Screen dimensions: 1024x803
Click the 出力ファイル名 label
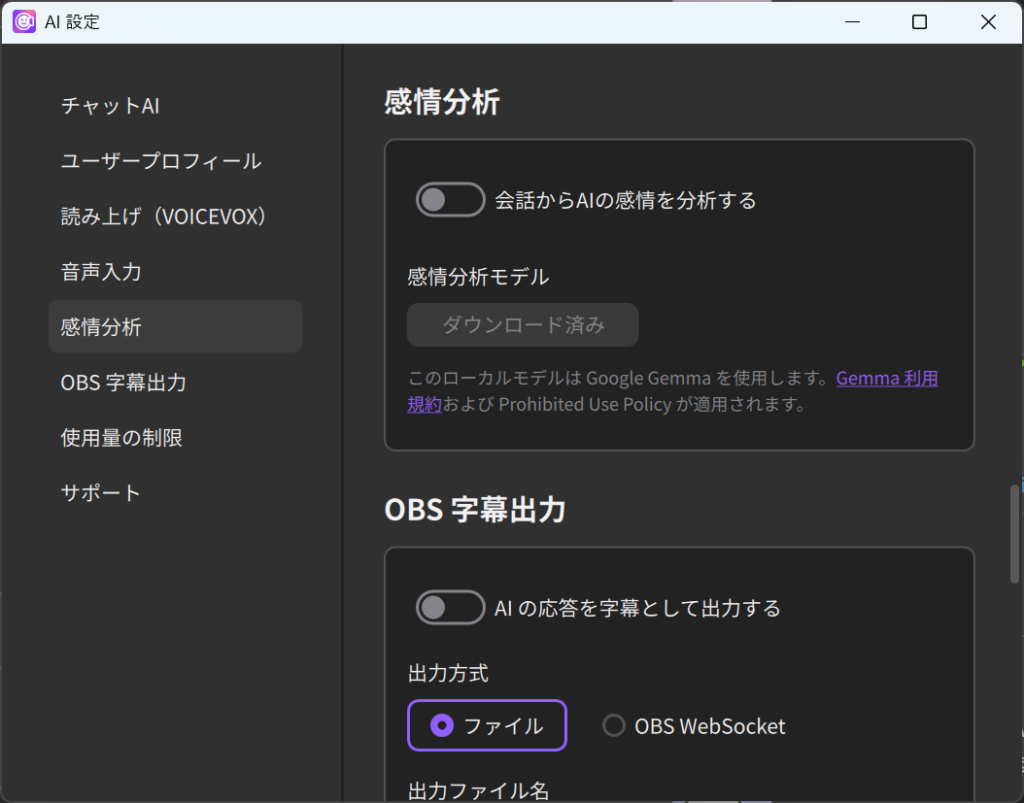point(478,791)
